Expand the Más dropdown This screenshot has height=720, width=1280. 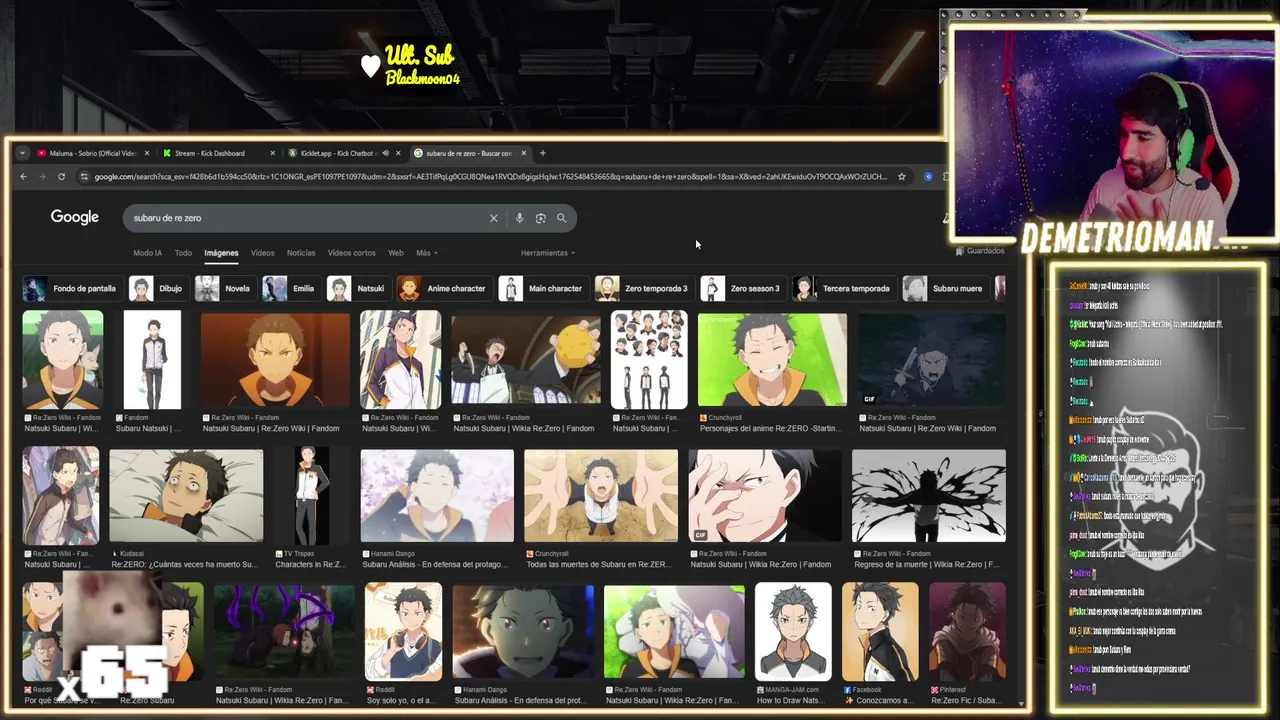(x=427, y=253)
